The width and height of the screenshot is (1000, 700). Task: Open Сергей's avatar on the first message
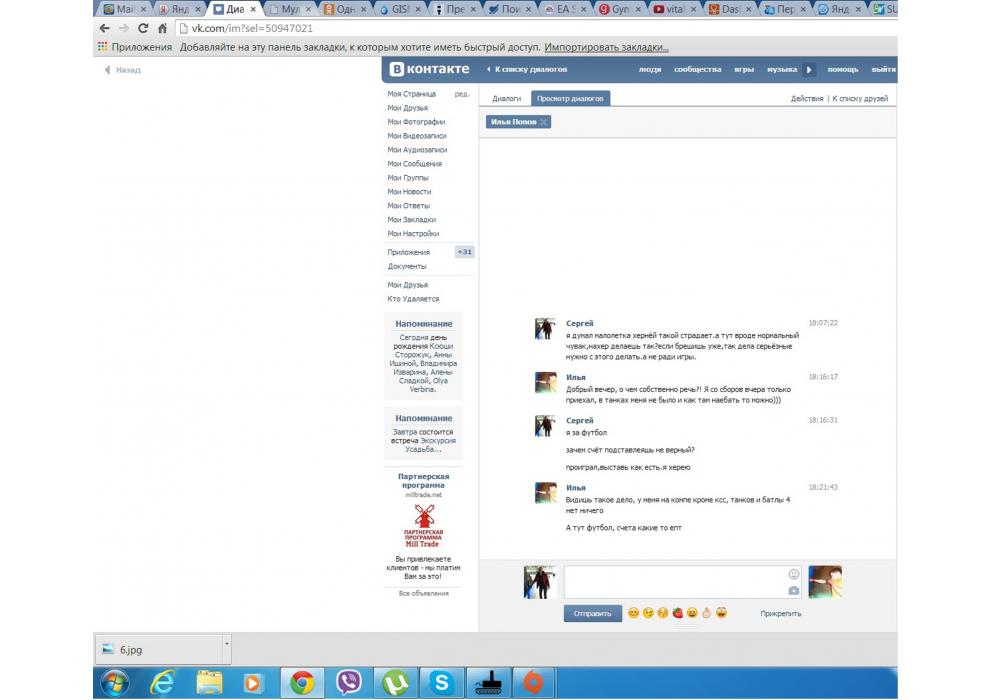pyautogui.click(x=545, y=329)
